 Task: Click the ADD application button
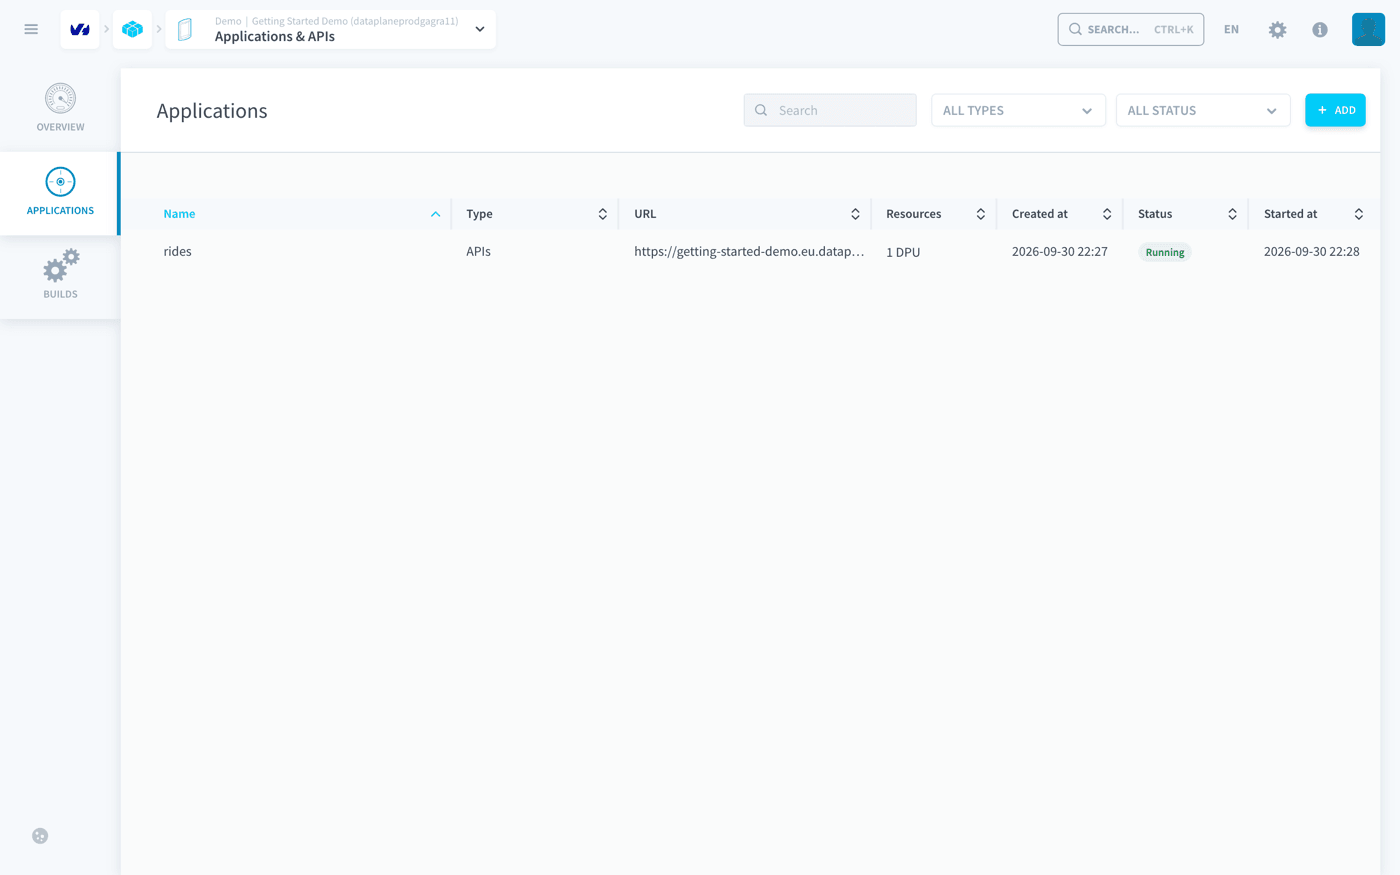pyautogui.click(x=1335, y=110)
